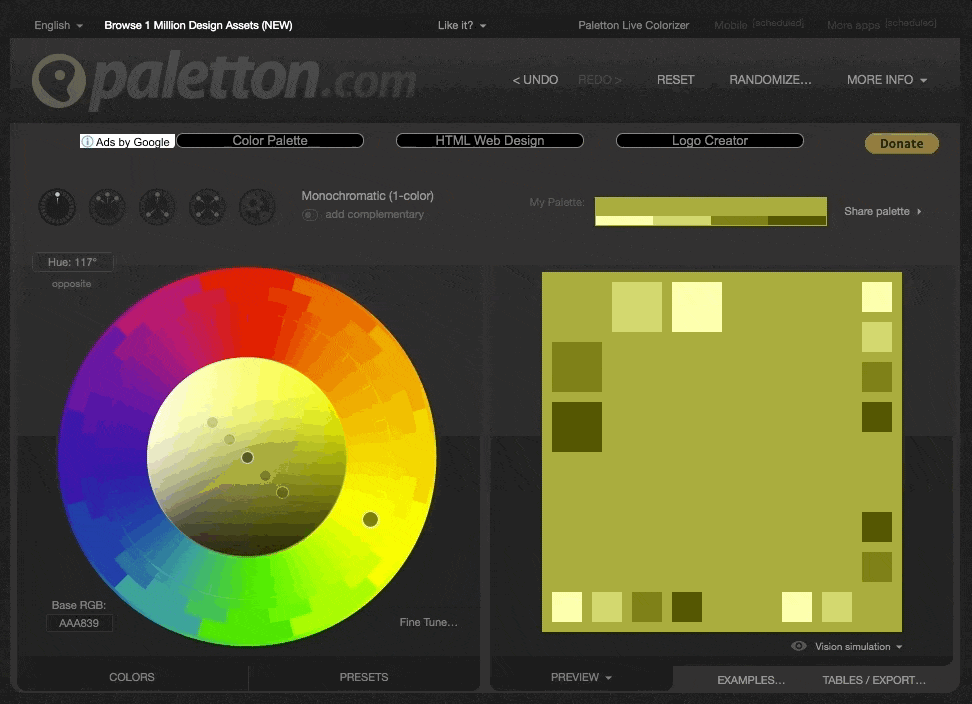Click the large medium-dark olive preview square
972x704 pixels.
577,367
